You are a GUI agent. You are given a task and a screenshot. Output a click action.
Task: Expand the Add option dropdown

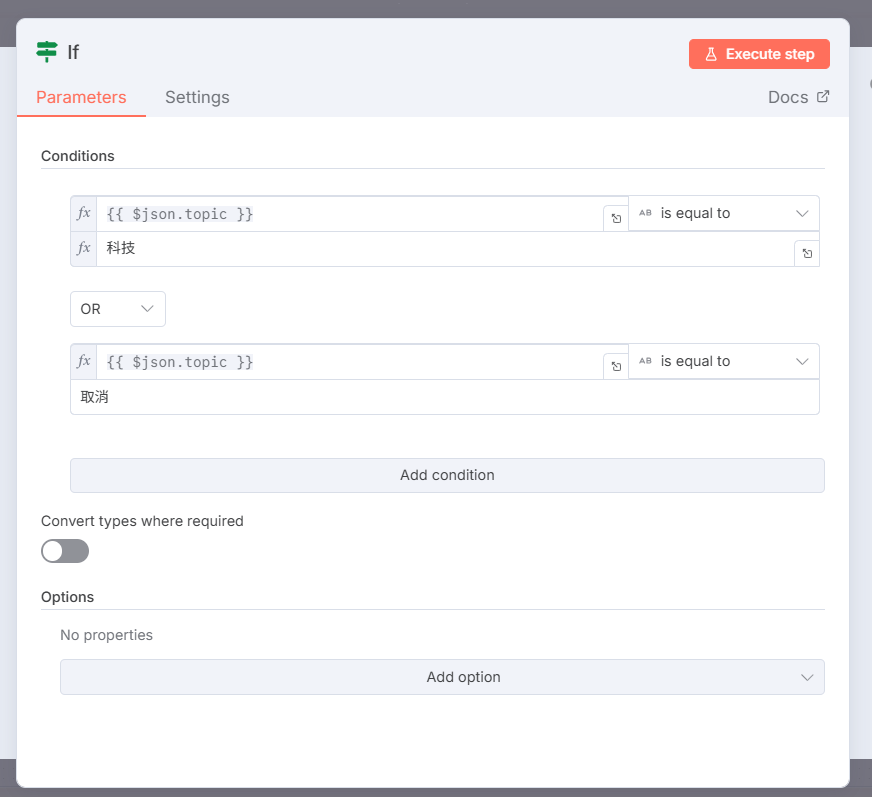[x=442, y=677]
